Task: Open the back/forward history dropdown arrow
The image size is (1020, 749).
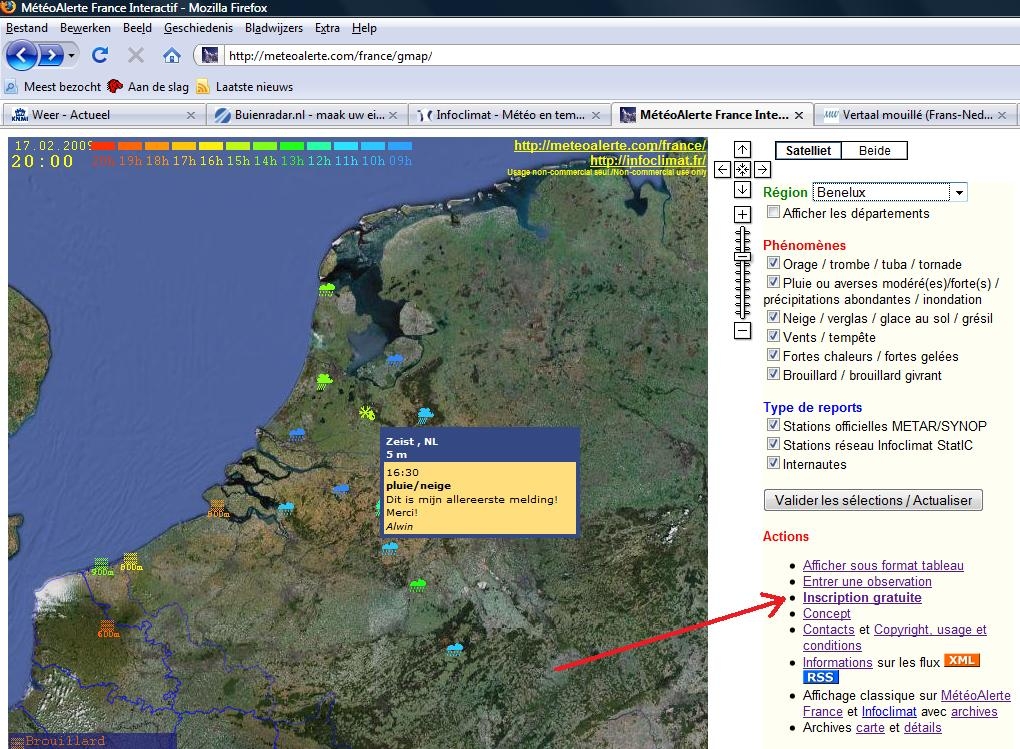Action: point(72,55)
